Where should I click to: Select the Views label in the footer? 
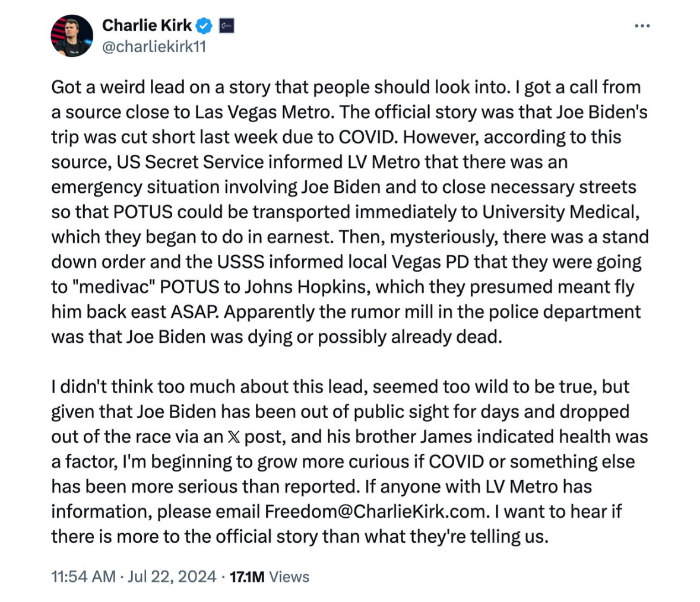point(289,577)
